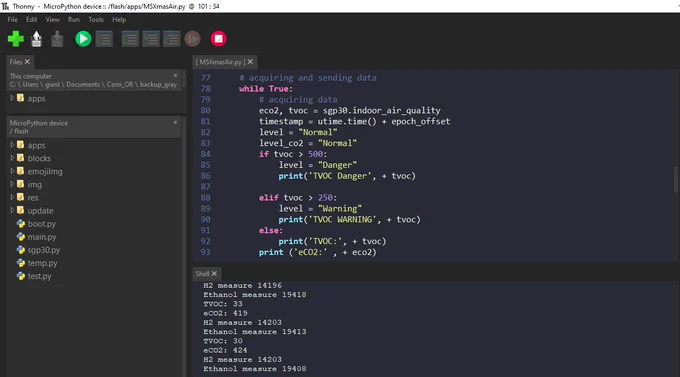
Task: Run current script with the green play button
Action: pyautogui.click(x=83, y=39)
